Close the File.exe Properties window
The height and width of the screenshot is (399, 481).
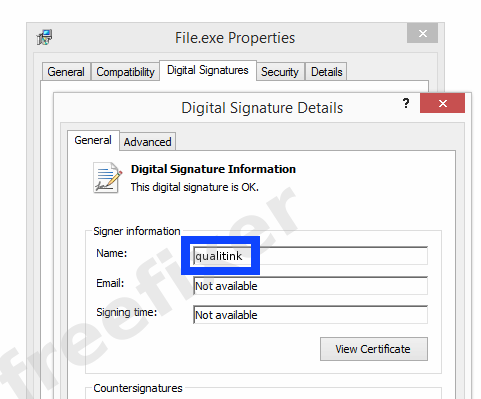point(422,33)
